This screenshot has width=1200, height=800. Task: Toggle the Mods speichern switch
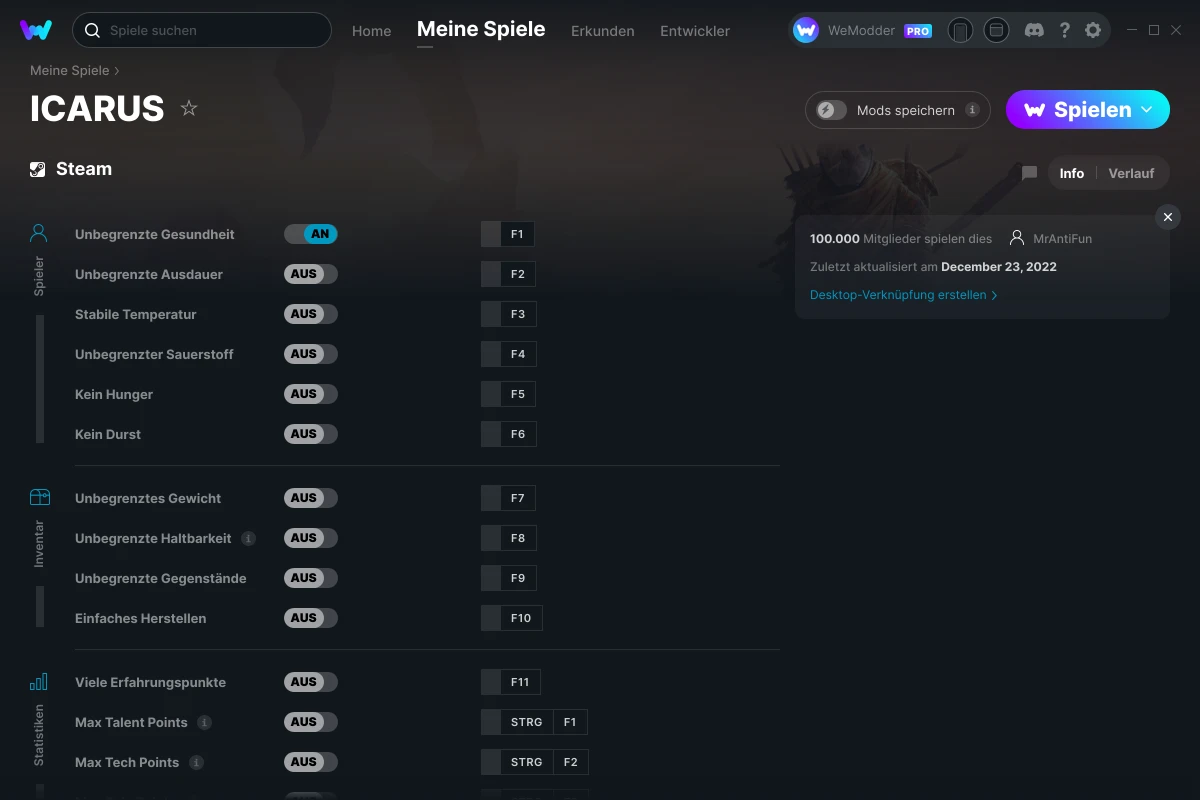tap(832, 110)
